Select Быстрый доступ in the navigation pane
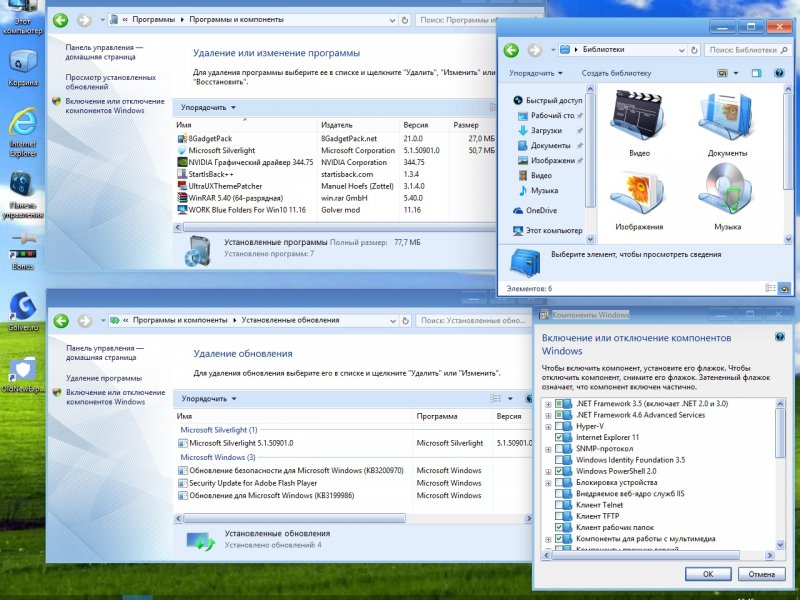 tap(547, 101)
